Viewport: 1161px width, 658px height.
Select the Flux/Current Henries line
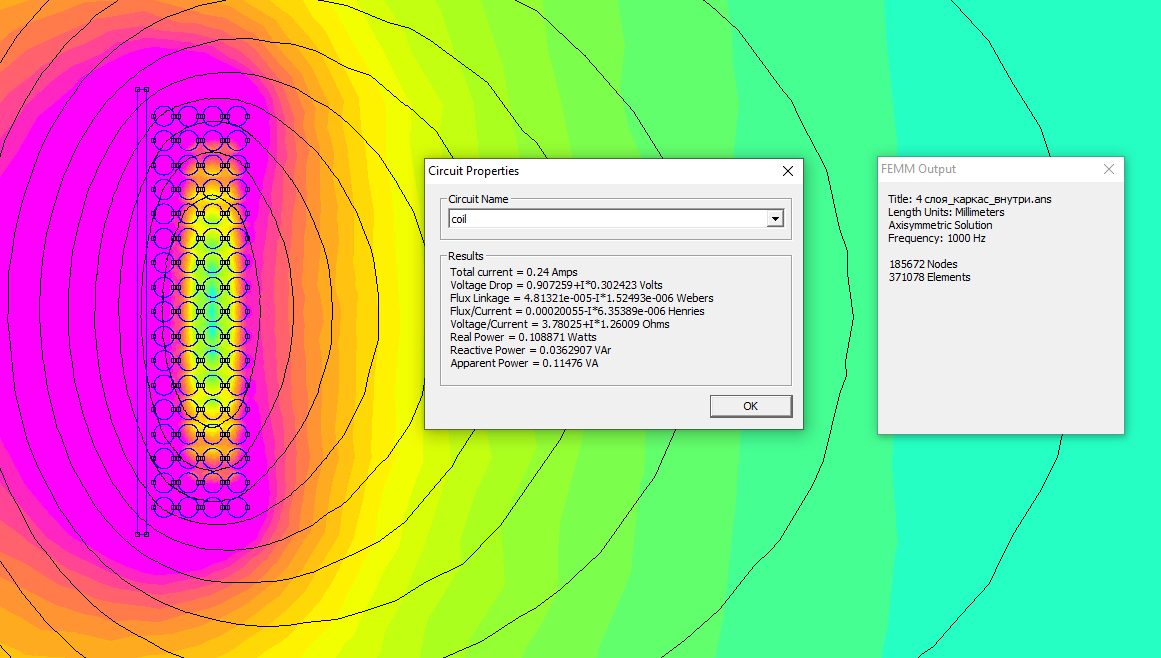click(578, 311)
